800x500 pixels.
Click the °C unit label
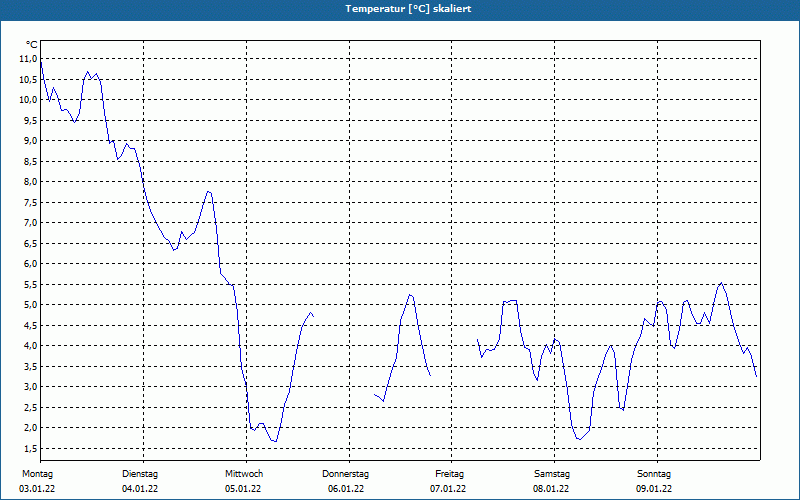coord(31,45)
